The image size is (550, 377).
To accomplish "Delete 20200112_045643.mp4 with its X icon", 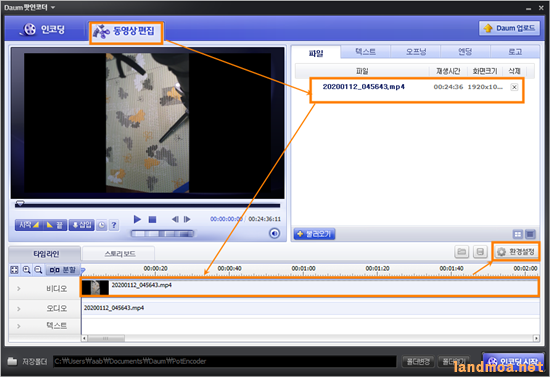I will 514,87.
